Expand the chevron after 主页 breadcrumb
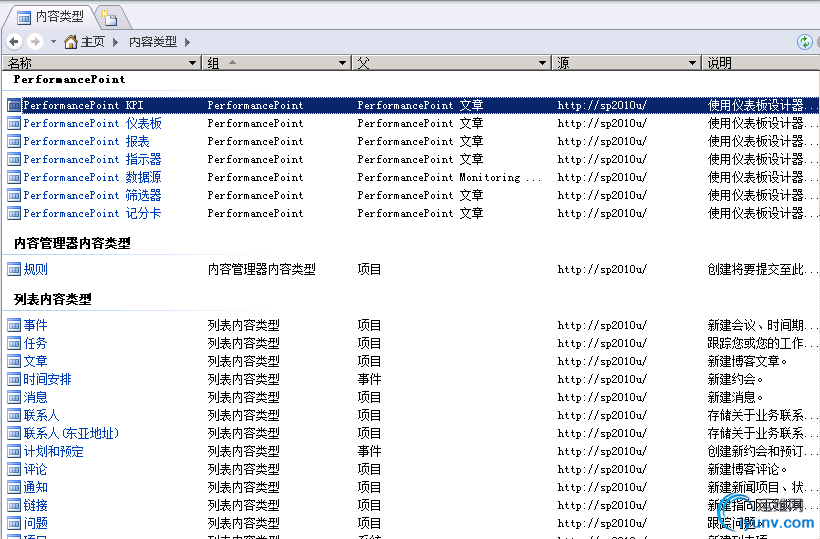Image resolution: width=820 pixels, height=539 pixels. coord(116,42)
